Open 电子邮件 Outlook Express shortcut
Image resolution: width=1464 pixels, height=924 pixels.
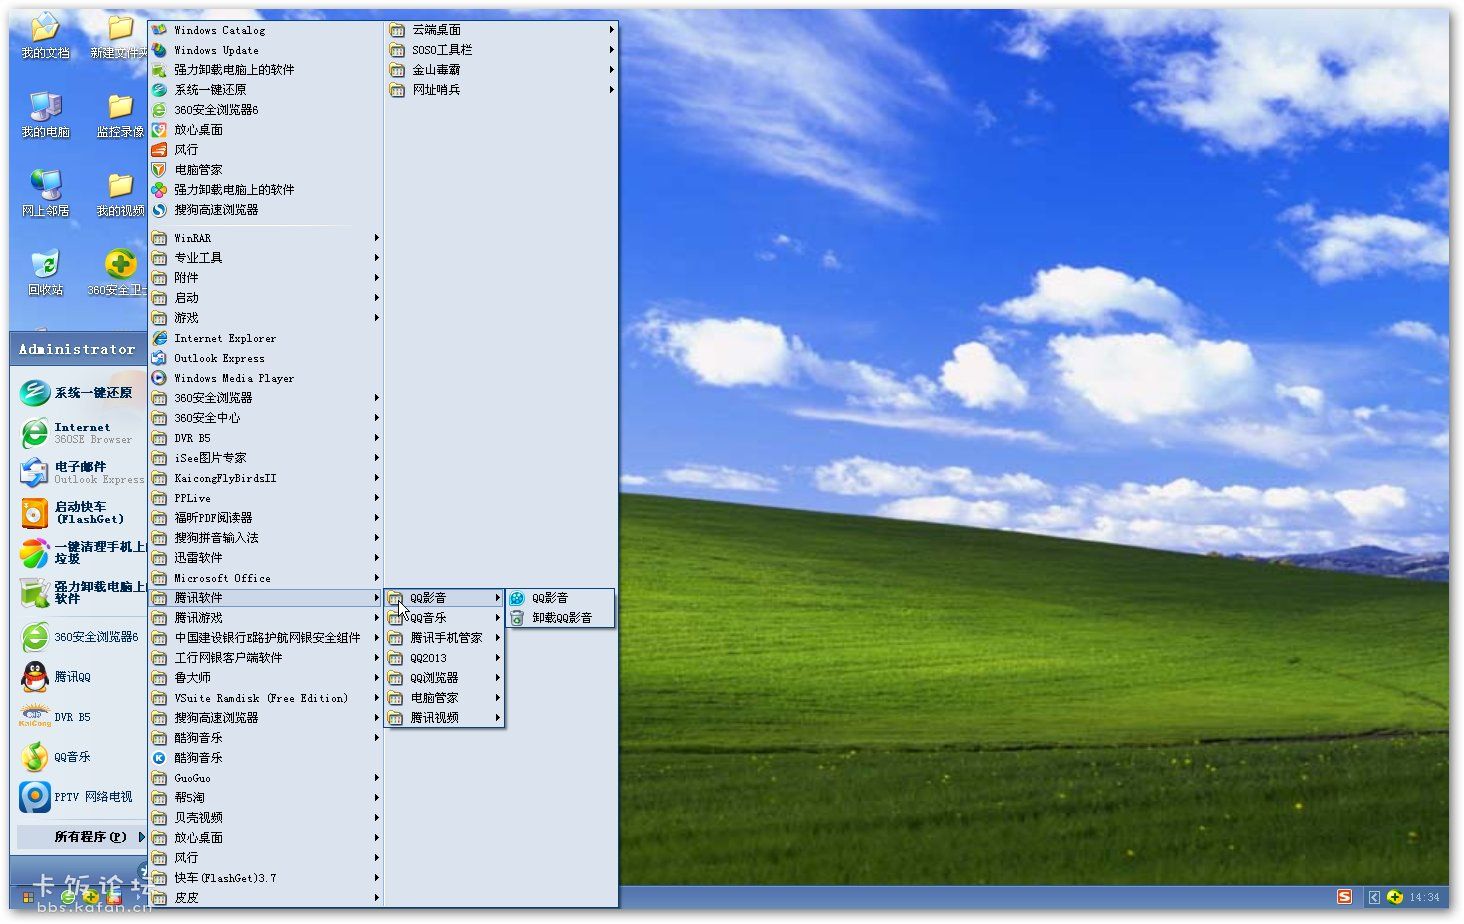[x=80, y=473]
